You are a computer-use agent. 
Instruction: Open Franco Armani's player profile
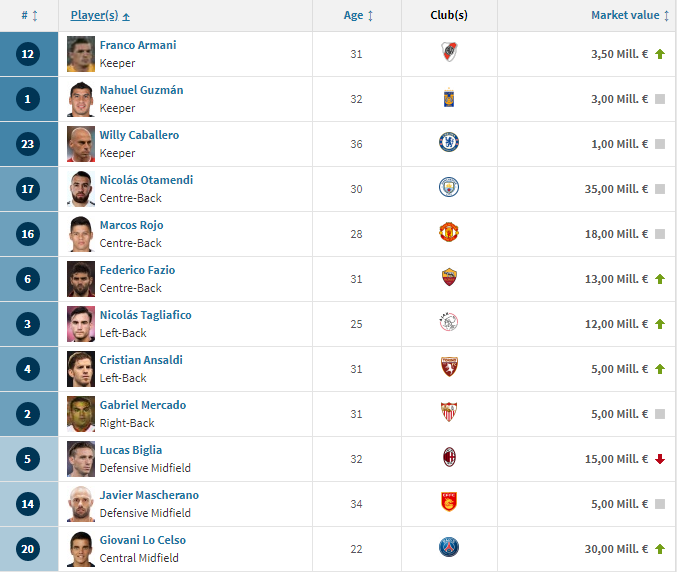click(138, 45)
